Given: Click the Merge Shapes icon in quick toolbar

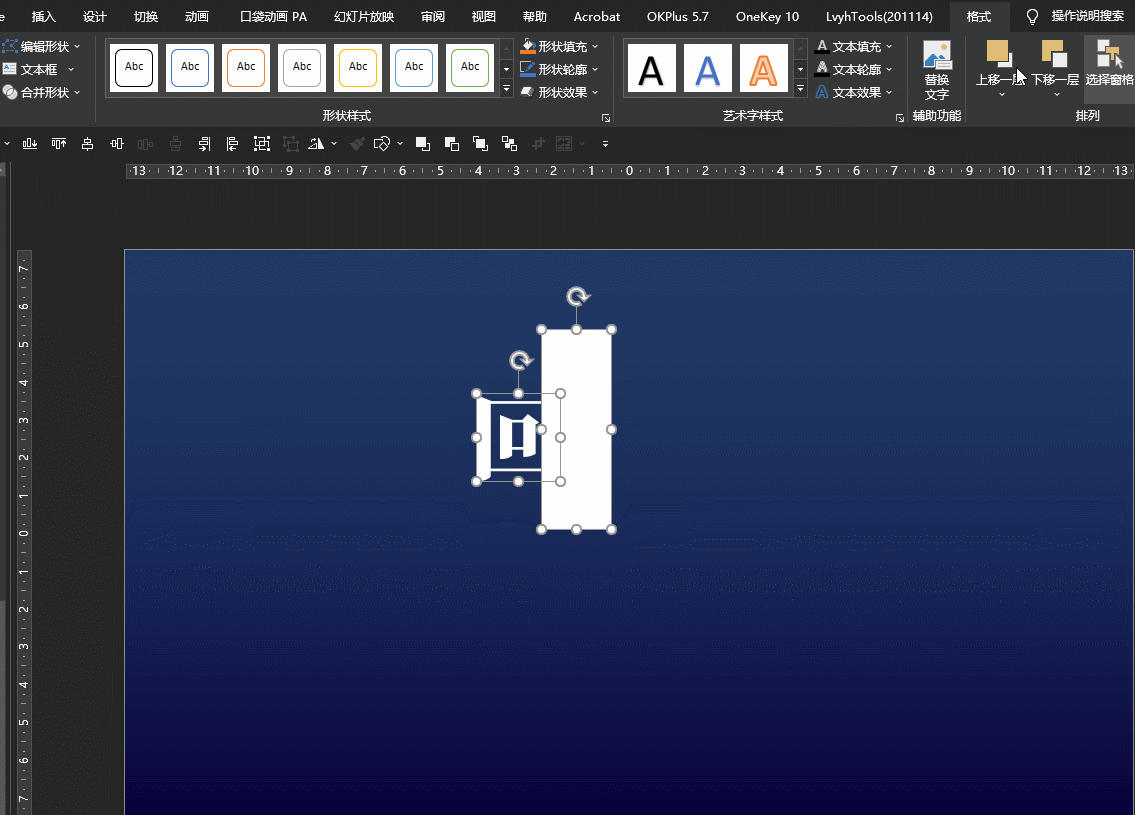Looking at the screenshot, I should point(381,144).
